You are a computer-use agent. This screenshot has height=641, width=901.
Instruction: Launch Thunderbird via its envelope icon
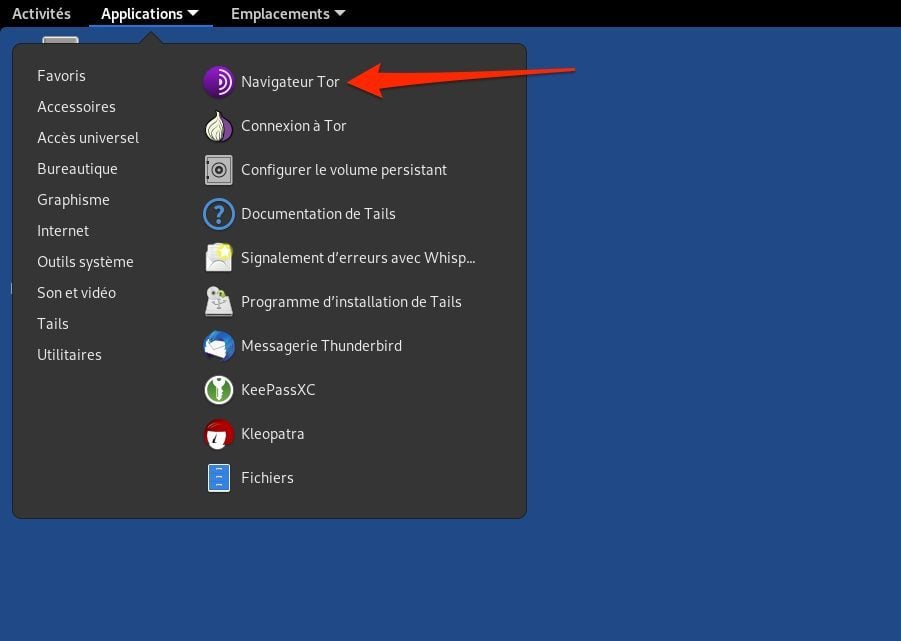219,346
